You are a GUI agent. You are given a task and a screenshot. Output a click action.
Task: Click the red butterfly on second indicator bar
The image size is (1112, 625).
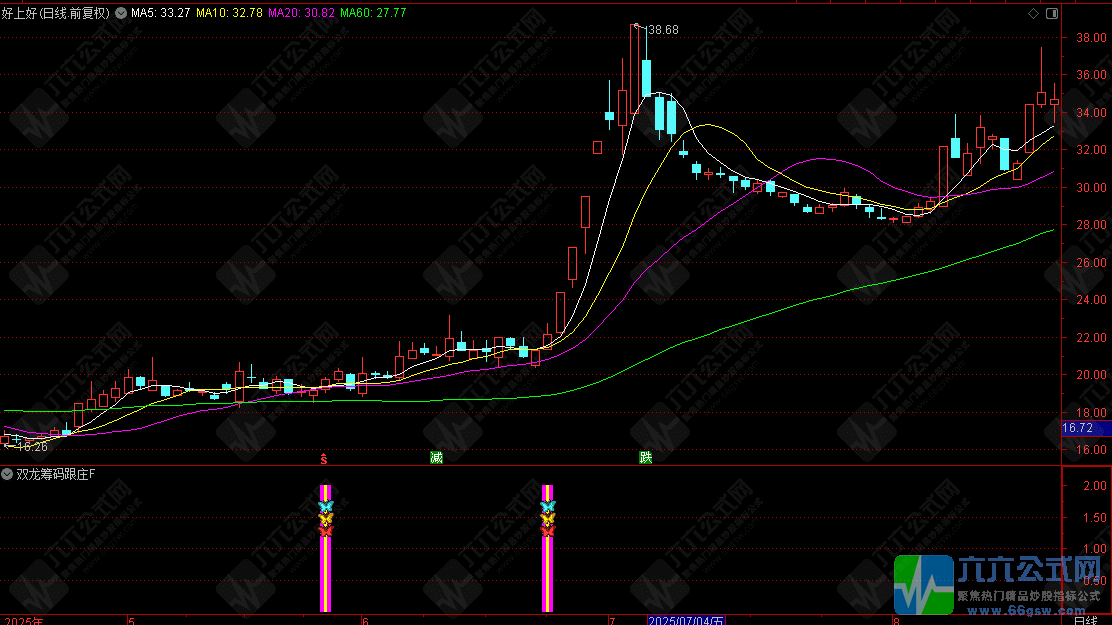tap(547, 531)
